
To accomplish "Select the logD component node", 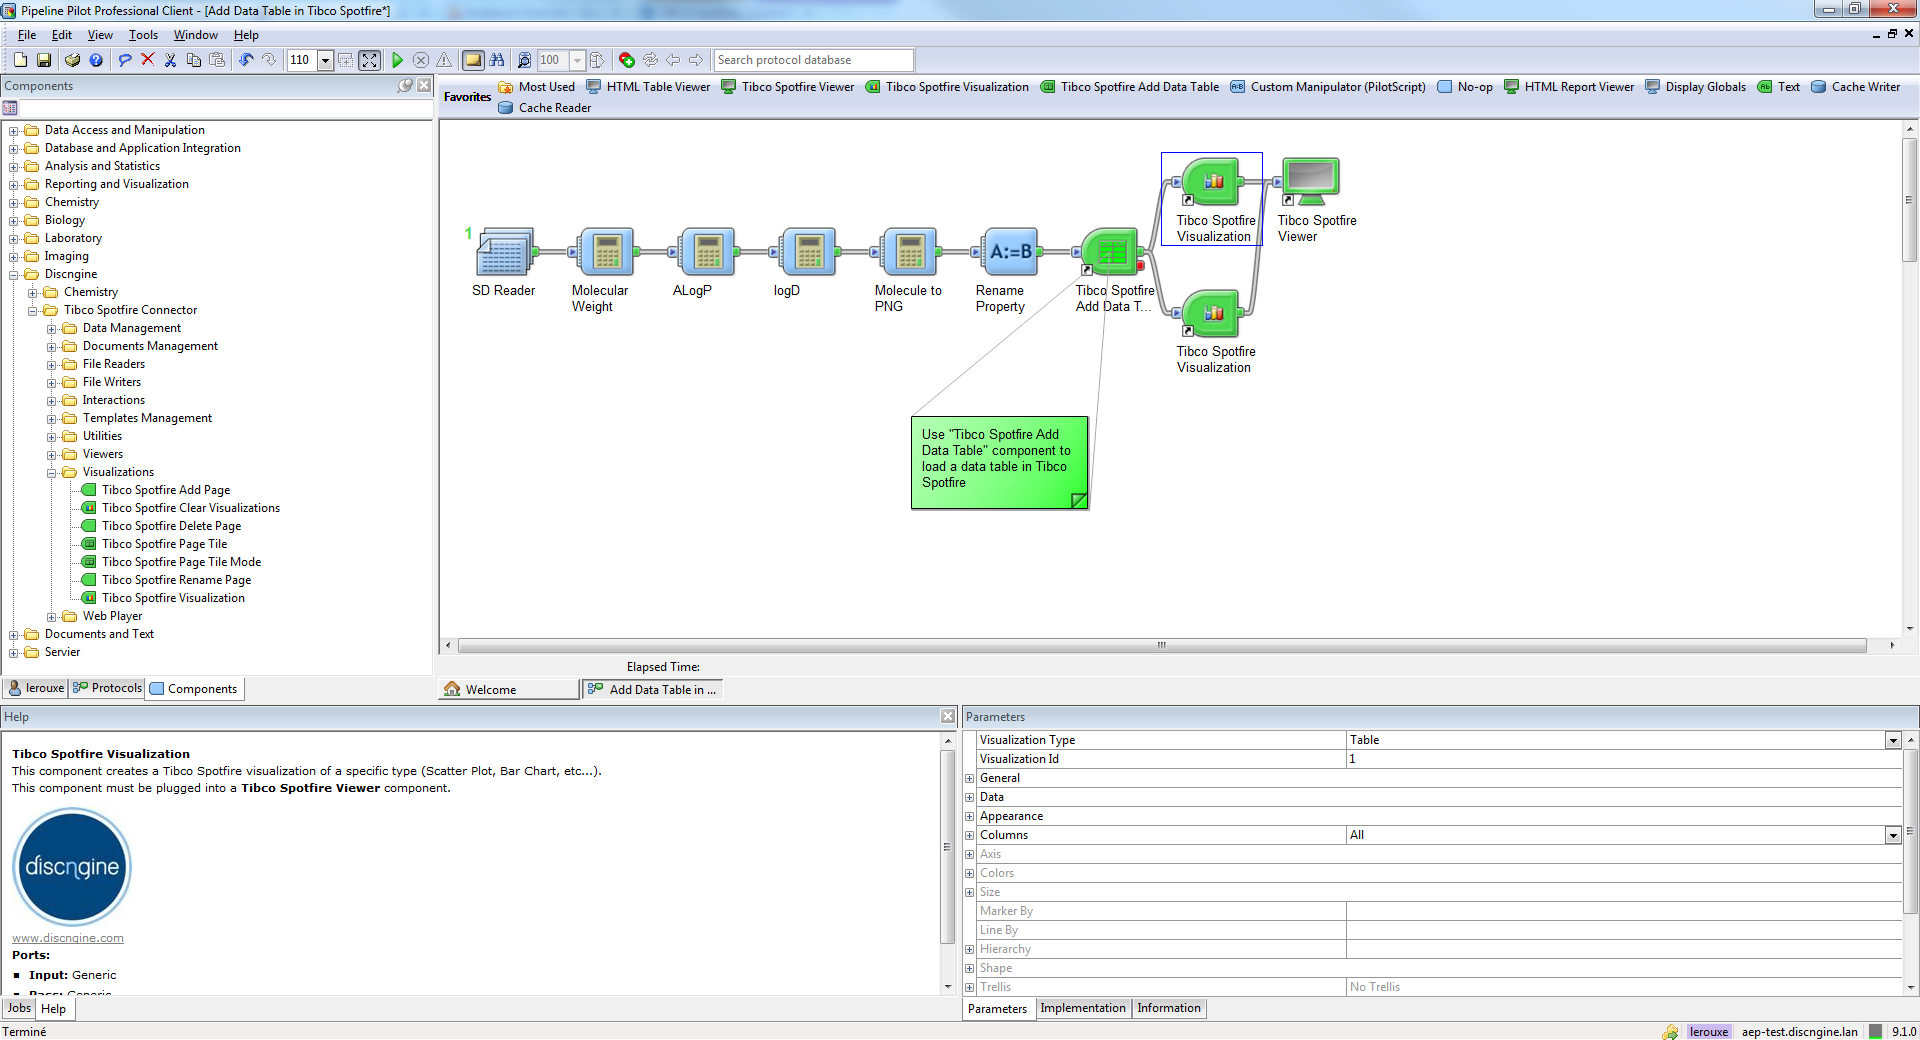I will point(808,252).
